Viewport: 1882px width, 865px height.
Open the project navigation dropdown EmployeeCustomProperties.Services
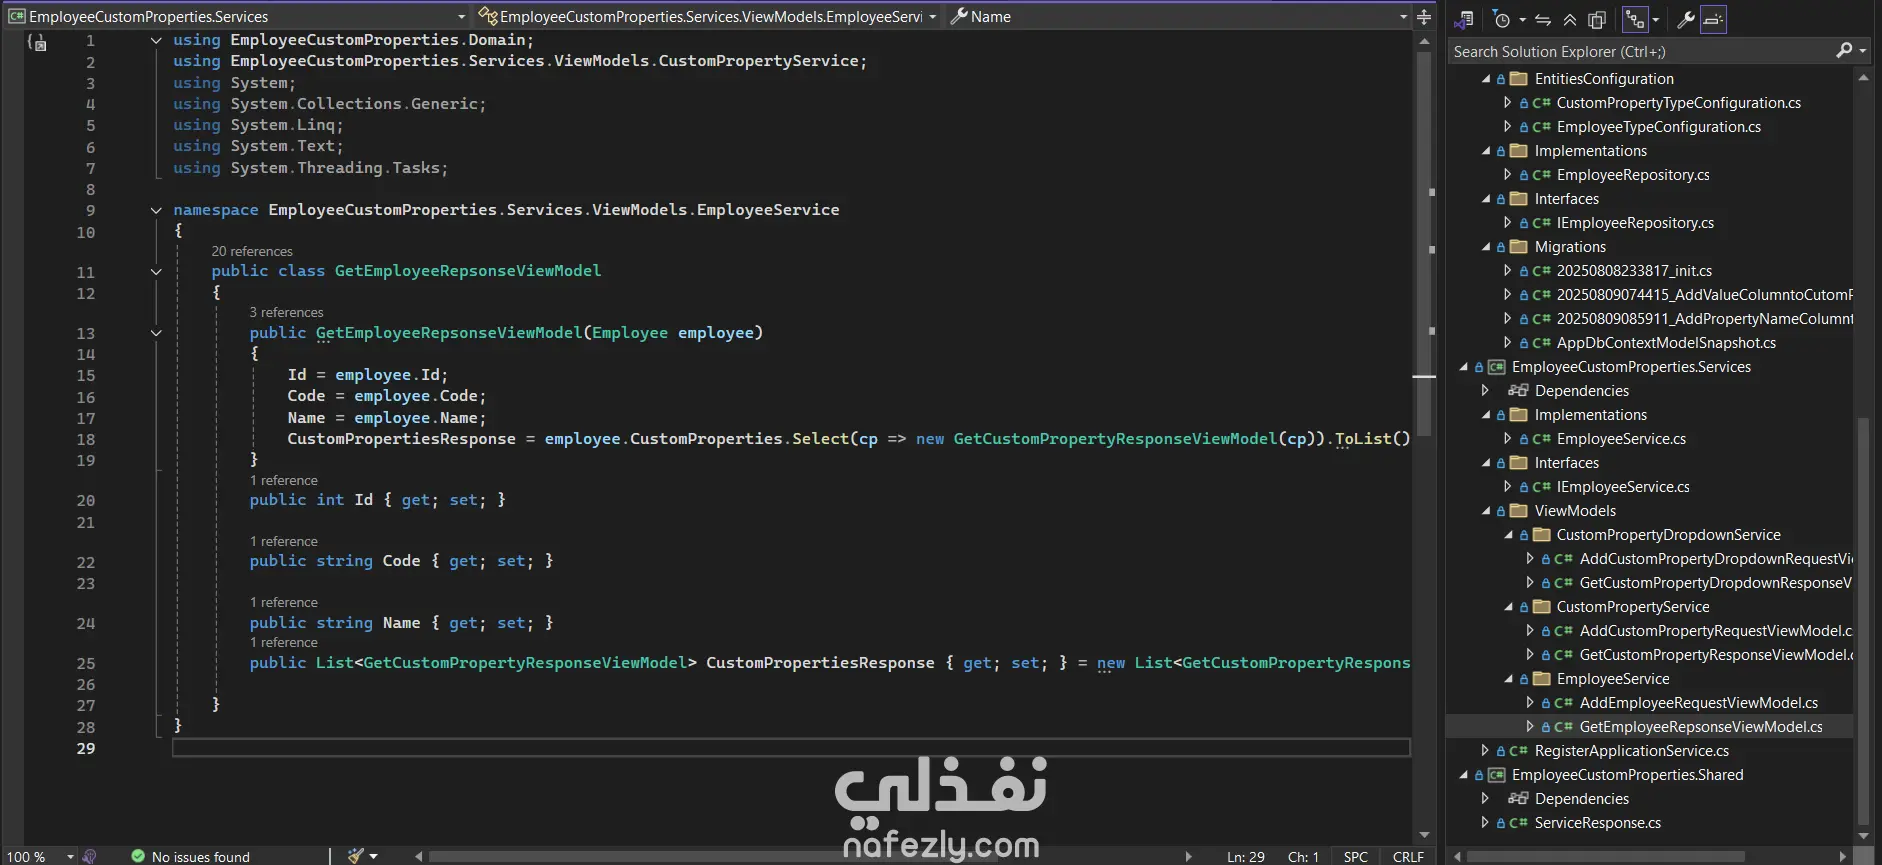pos(238,16)
